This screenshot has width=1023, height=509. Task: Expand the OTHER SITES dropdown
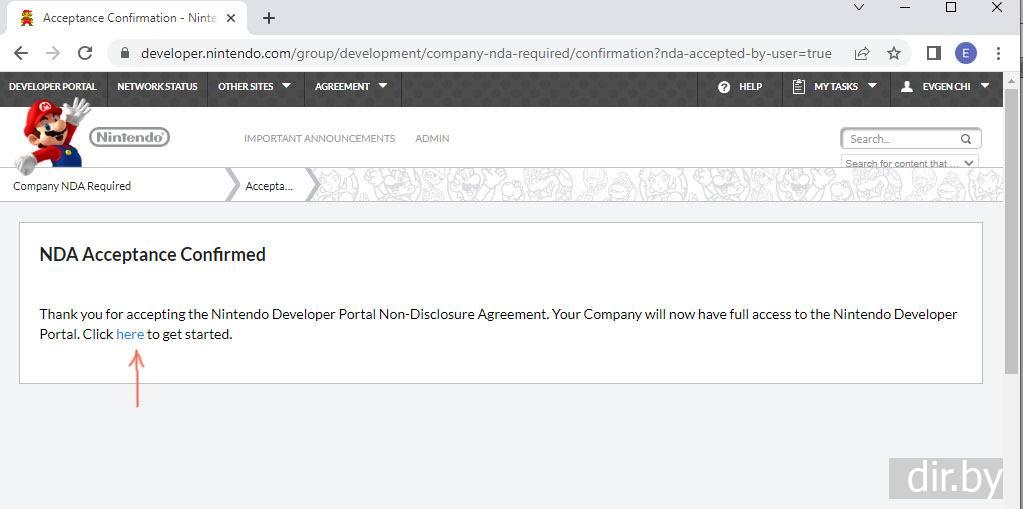click(x=255, y=86)
